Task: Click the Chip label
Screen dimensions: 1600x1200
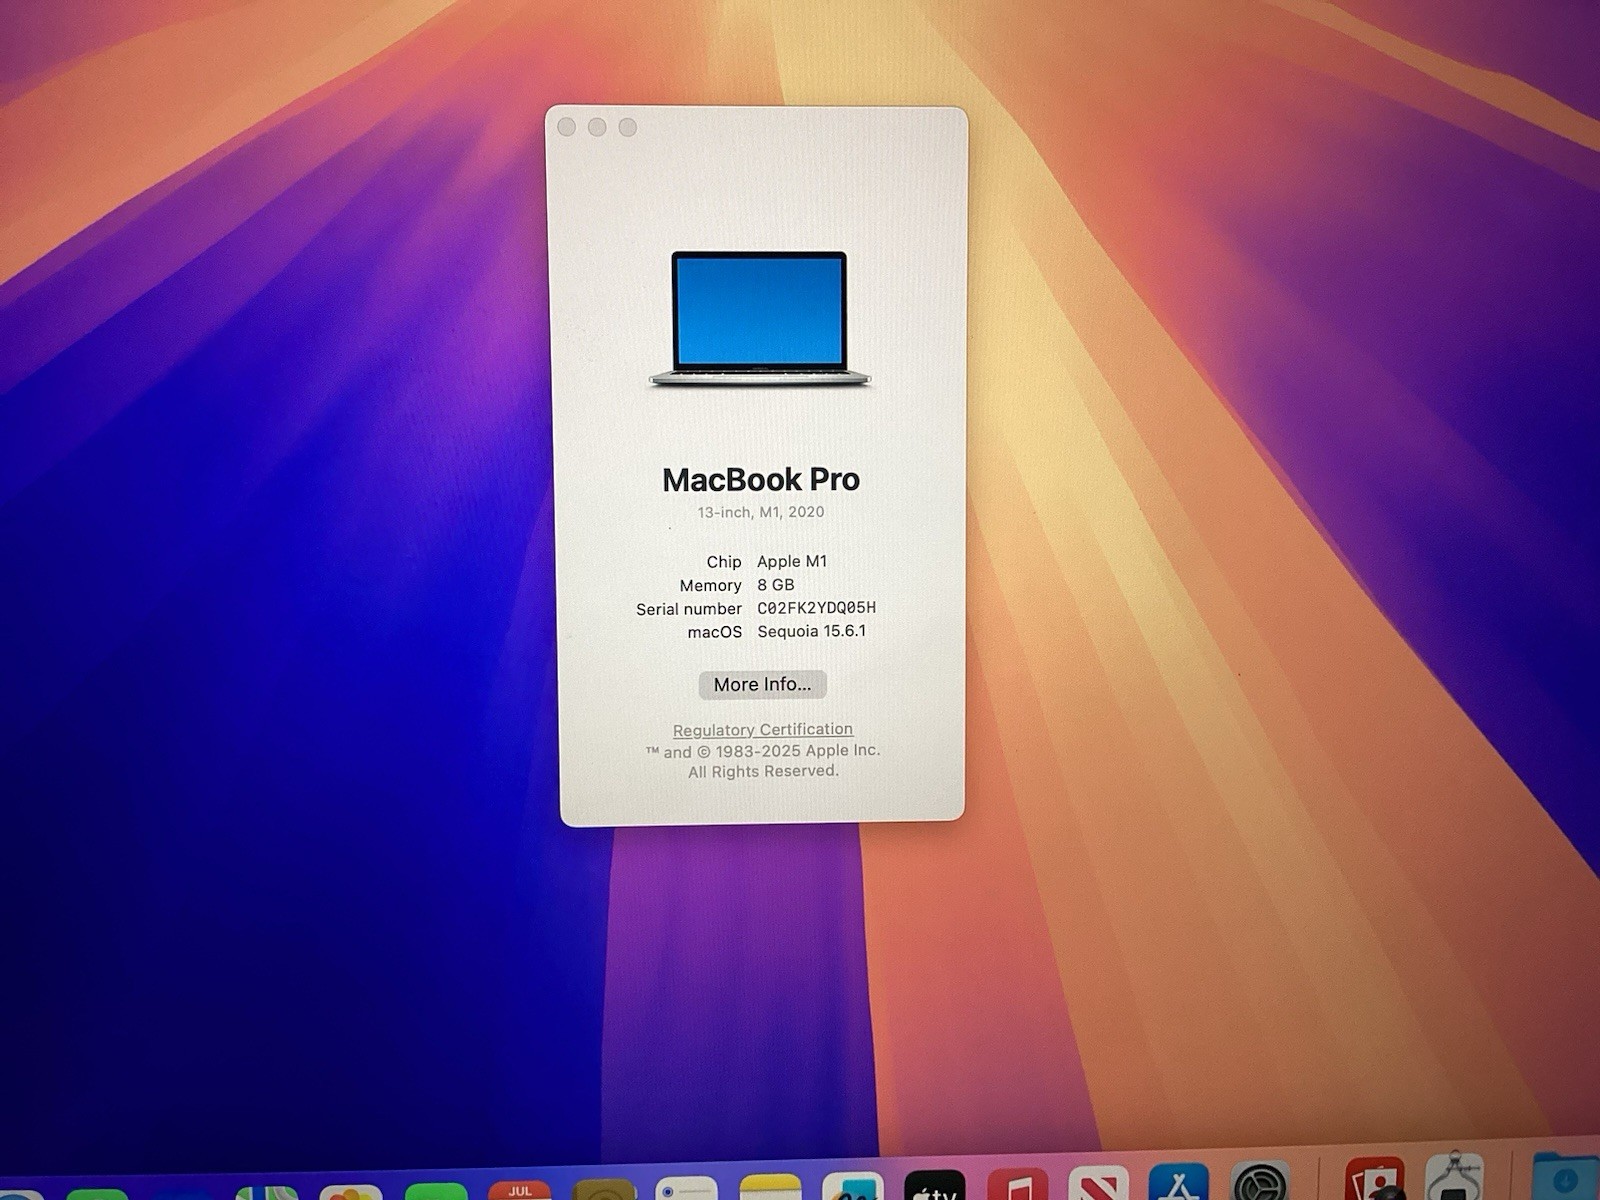Action: pos(724,562)
